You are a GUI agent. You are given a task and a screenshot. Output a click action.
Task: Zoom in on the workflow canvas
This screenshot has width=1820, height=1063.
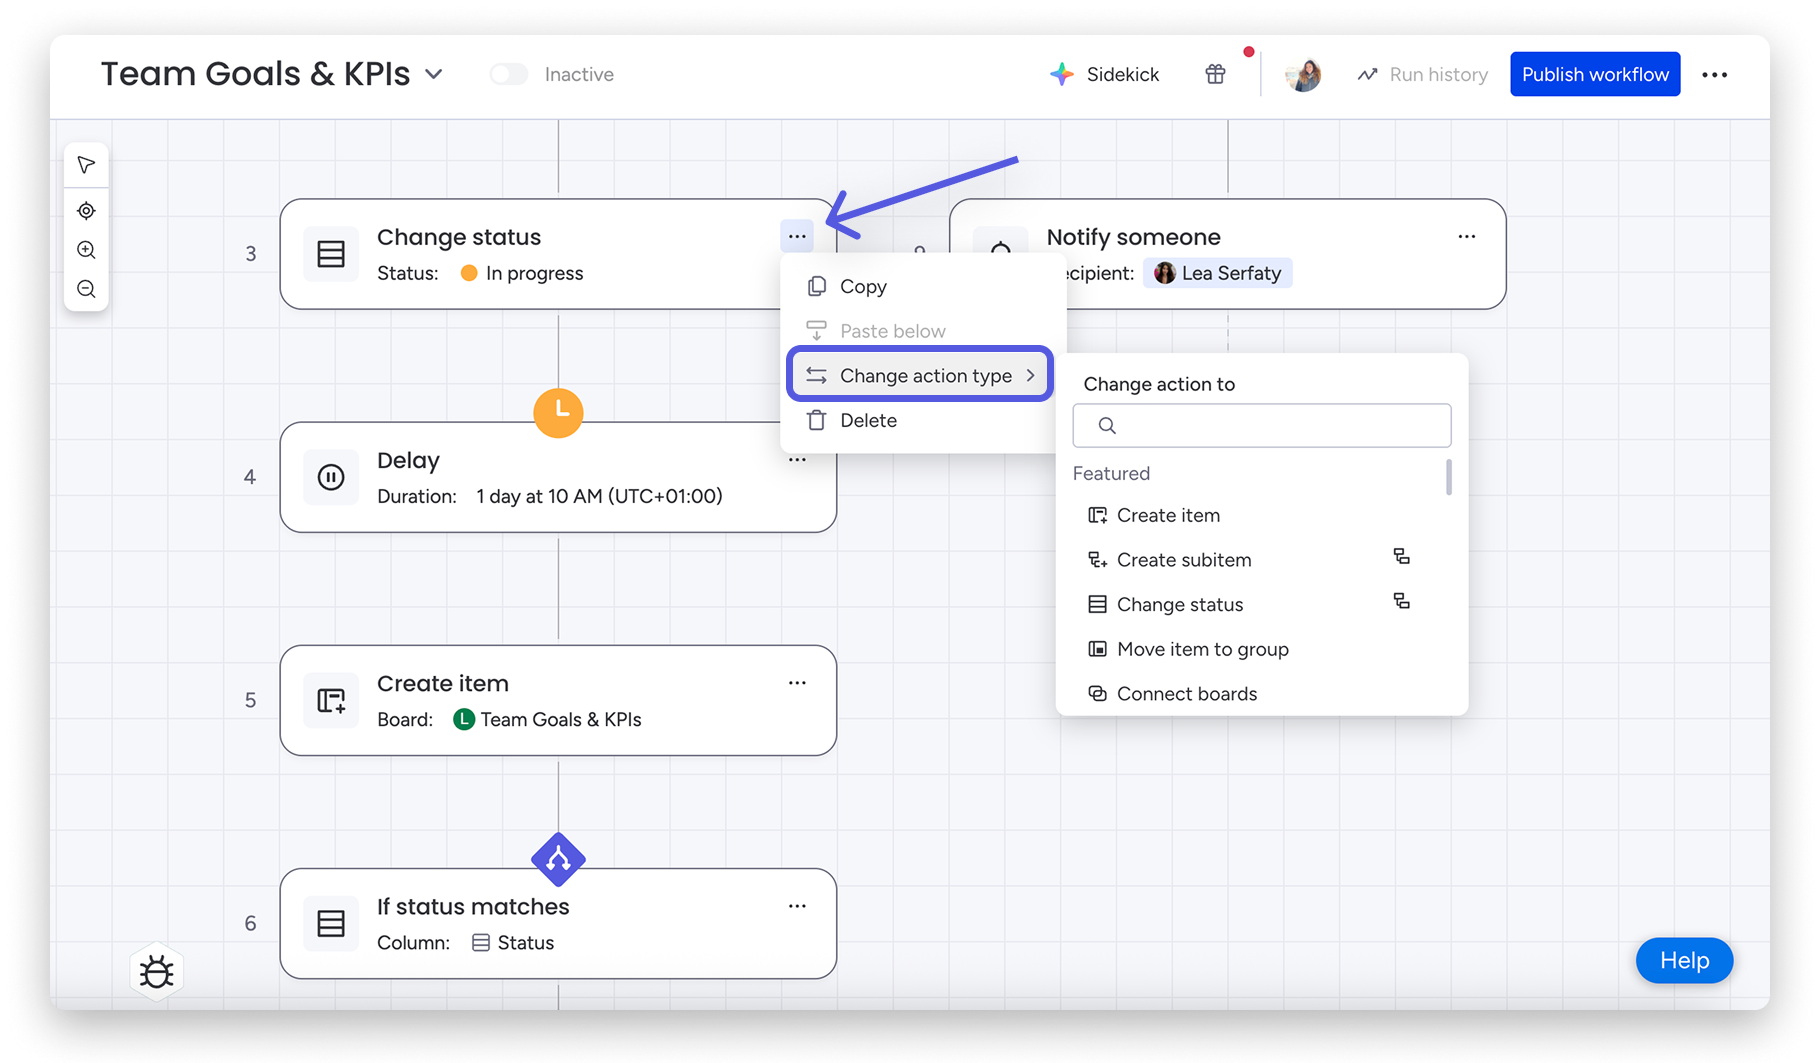(86, 250)
